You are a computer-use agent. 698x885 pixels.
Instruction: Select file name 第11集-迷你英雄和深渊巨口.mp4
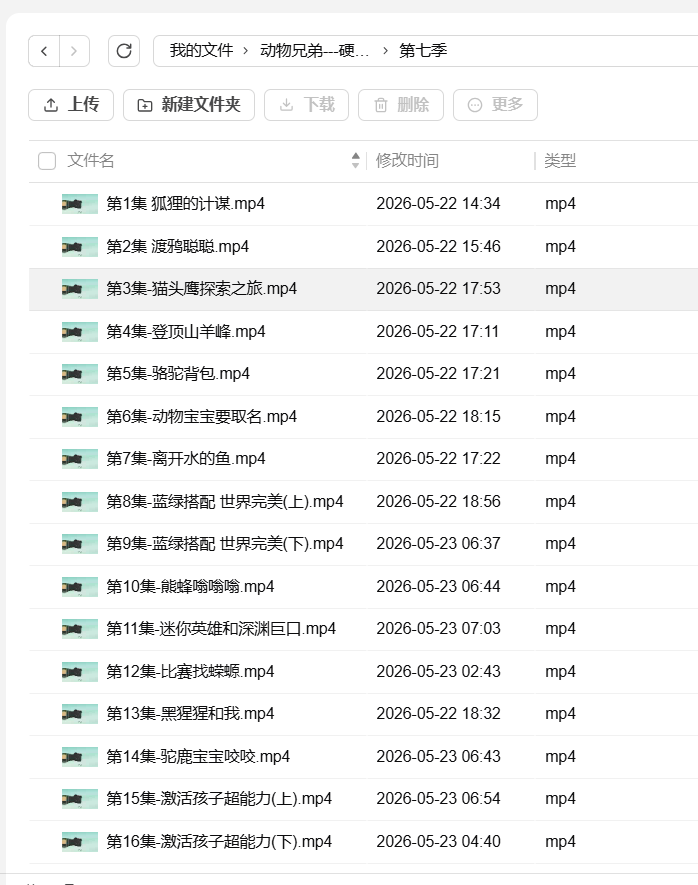pos(221,629)
